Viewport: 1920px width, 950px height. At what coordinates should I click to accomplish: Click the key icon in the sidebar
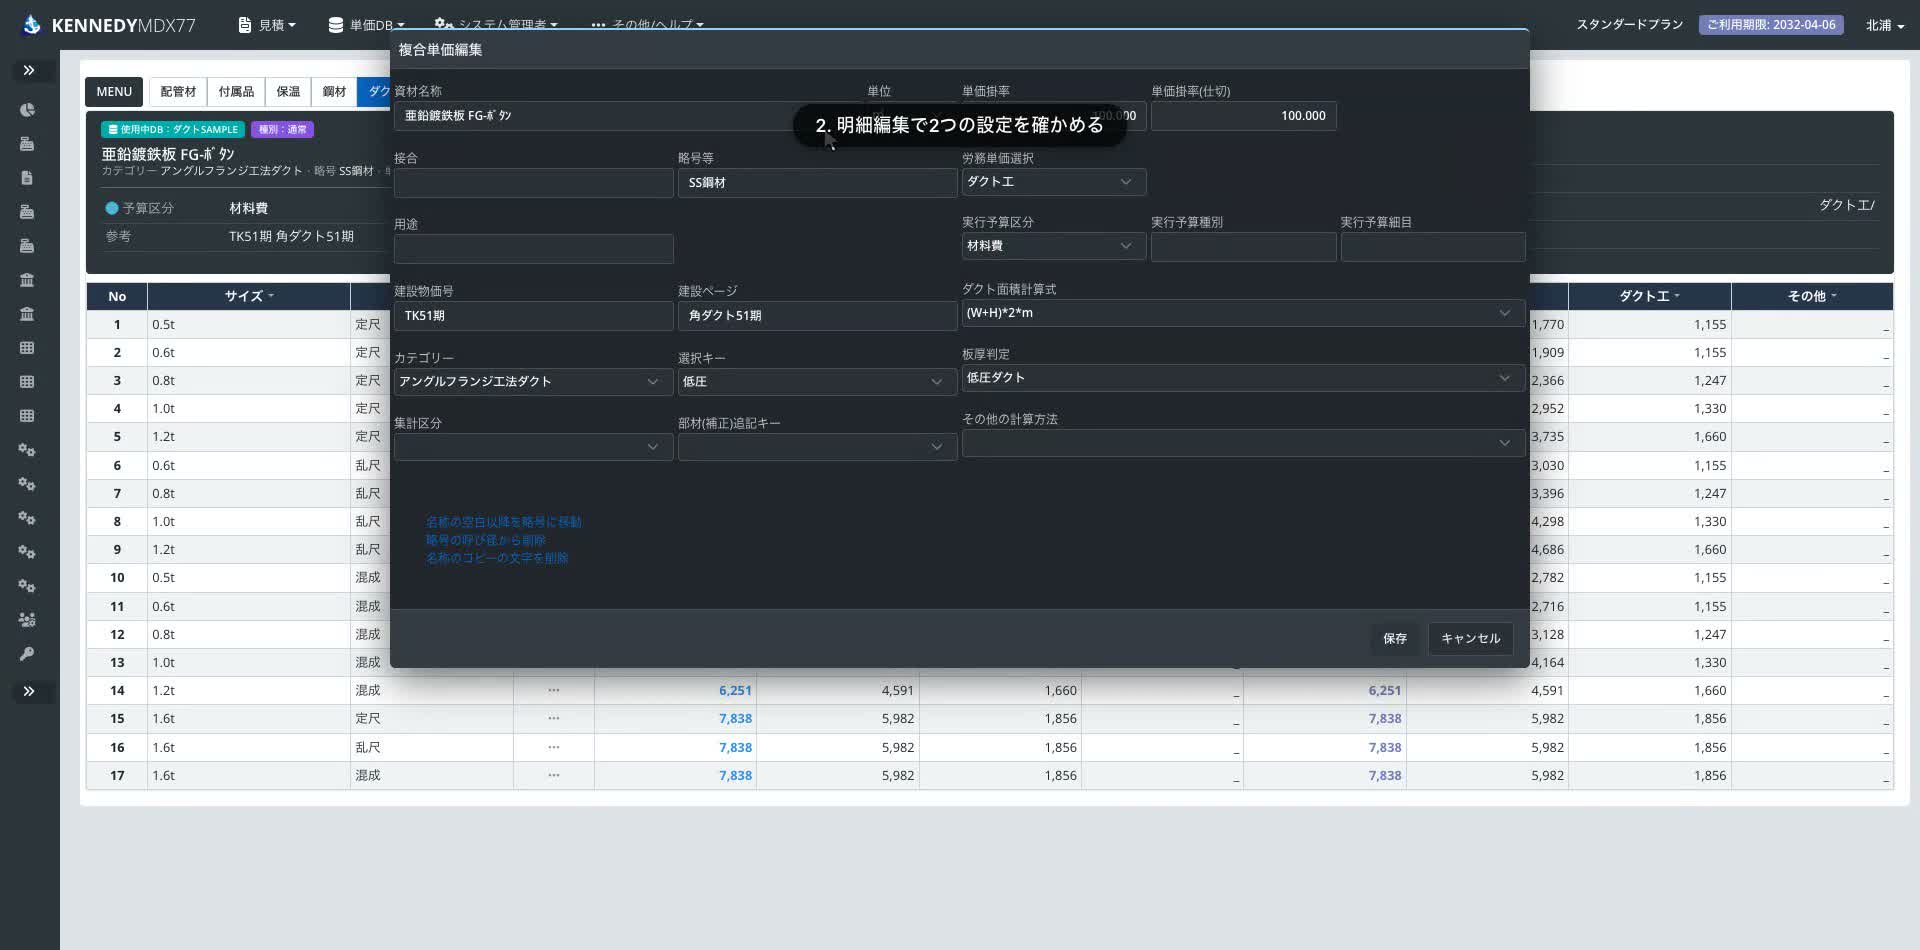click(x=27, y=654)
